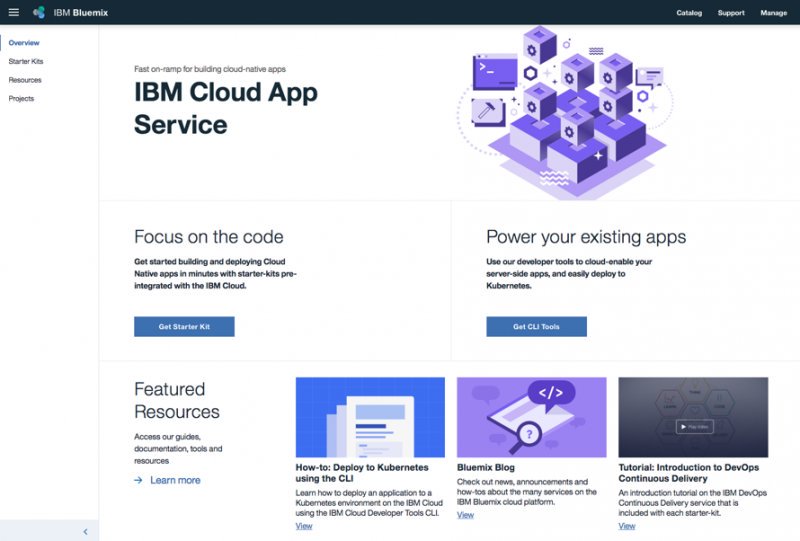This screenshot has width=800, height=541.
Task: Click the Focus on the code heading
Action: click(x=209, y=237)
